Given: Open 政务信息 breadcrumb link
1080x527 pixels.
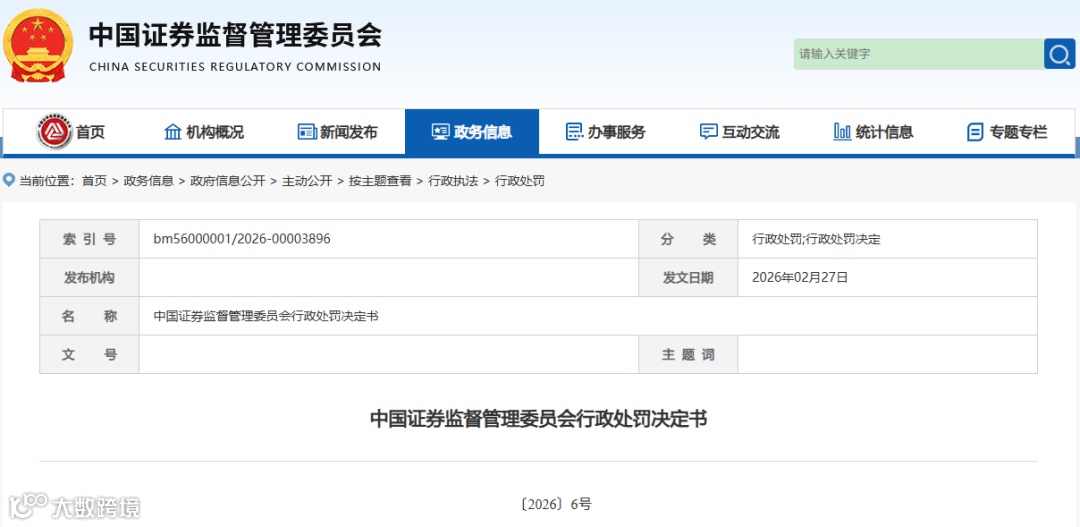Looking at the screenshot, I should coord(149,181).
